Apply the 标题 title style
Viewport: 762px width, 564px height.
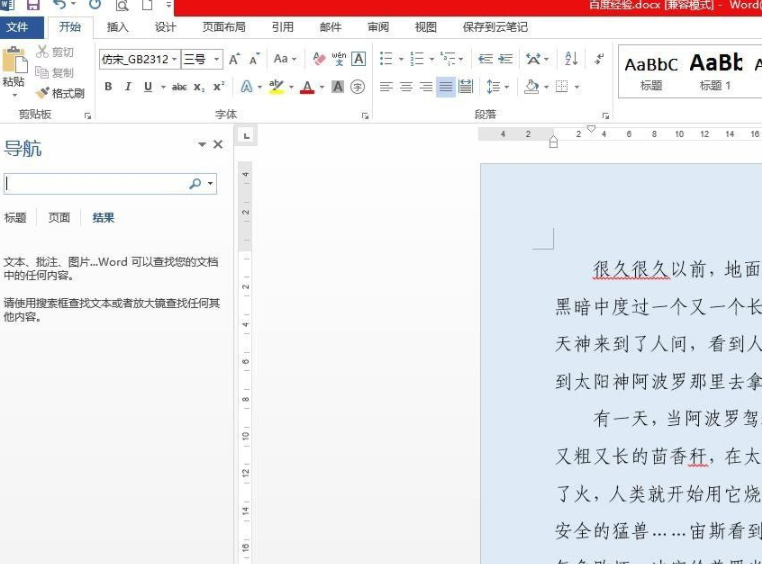[651, 71]
